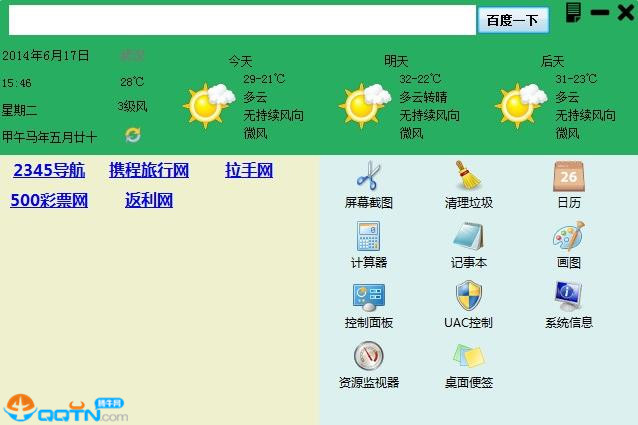Click into the Baidu search text box
The height and width of the screenshot is (425, 638).
[x=240, y=20]
